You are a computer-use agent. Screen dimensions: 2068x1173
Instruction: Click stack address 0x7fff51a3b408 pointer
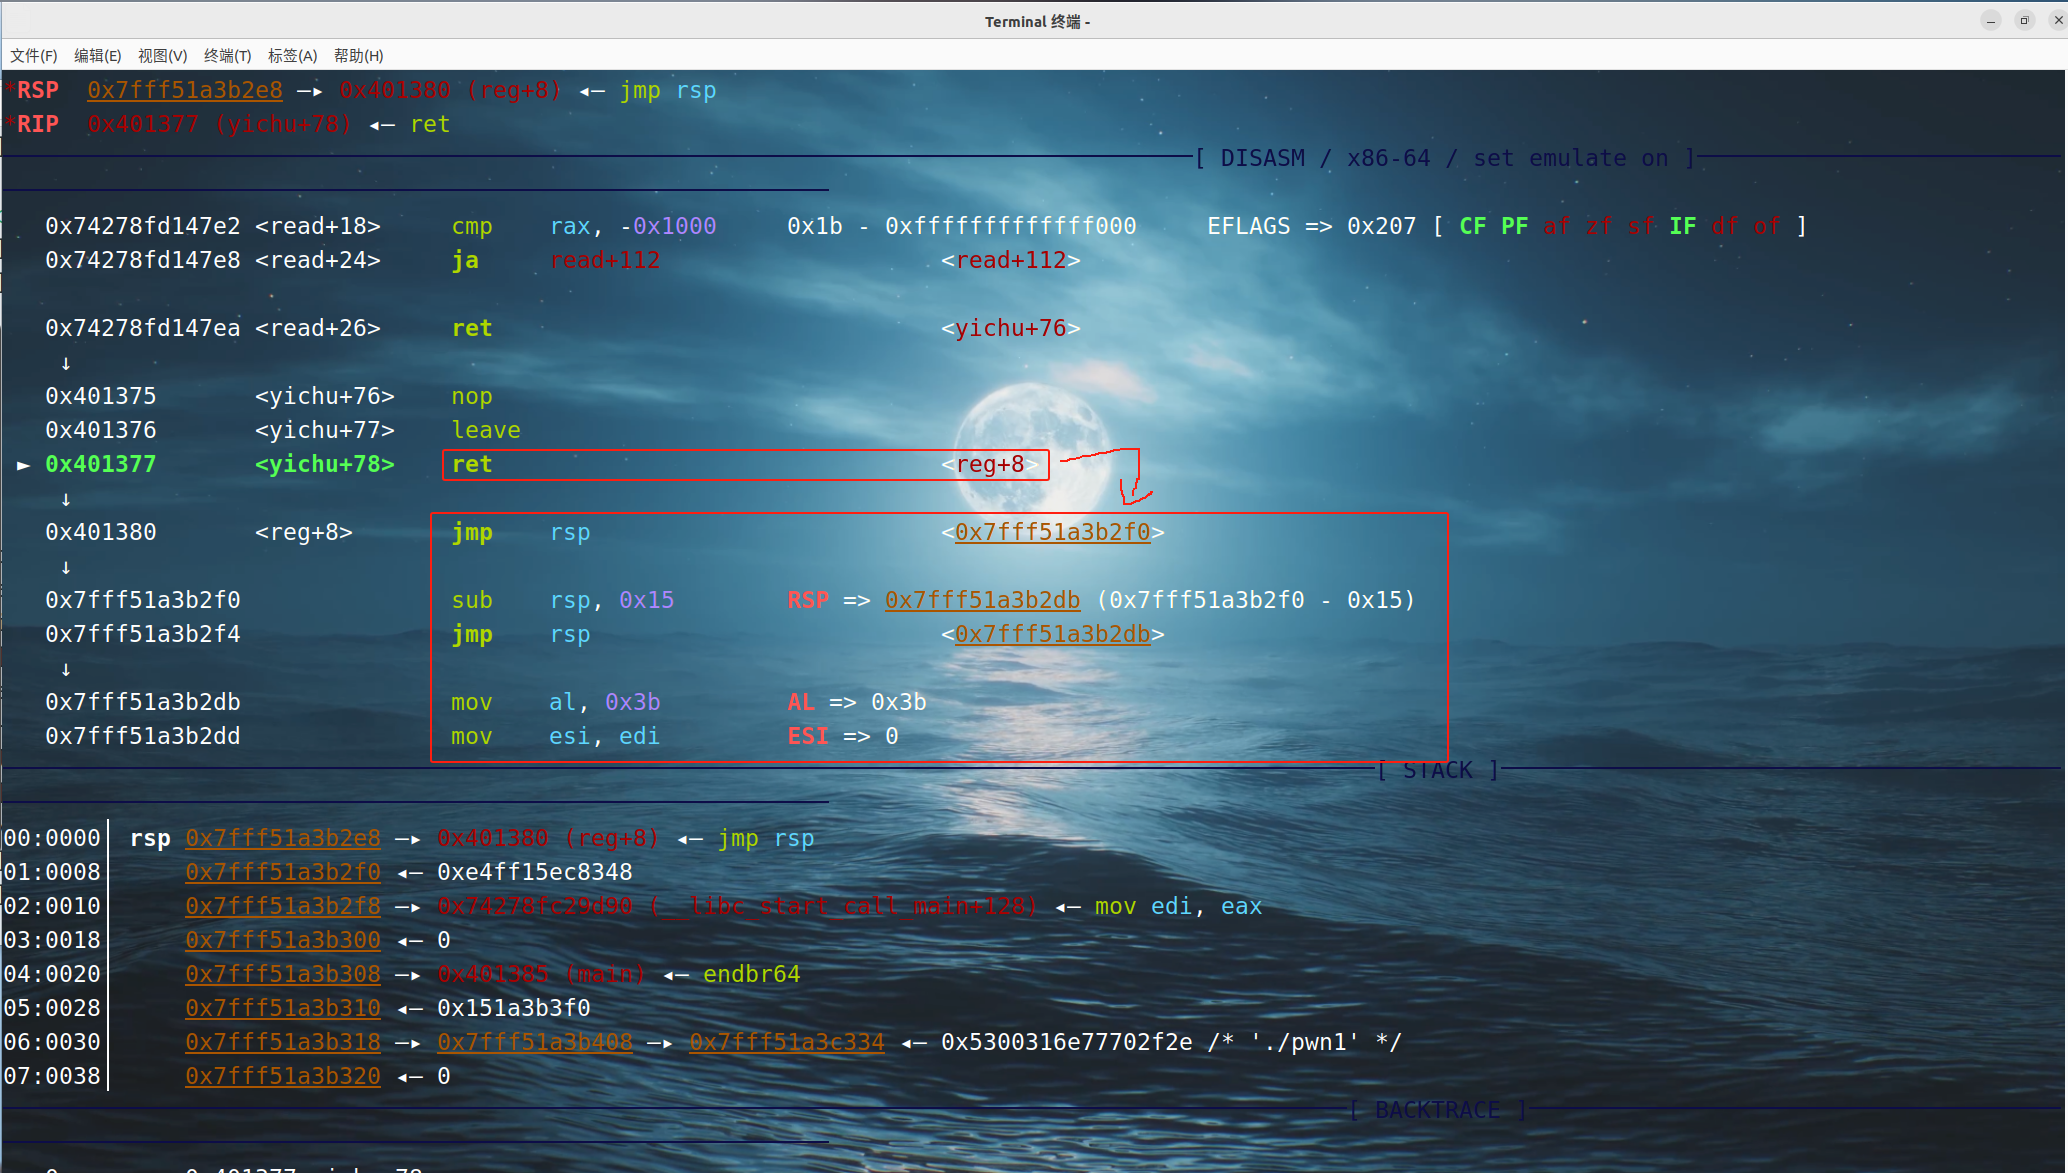[x=535, y=1042]
